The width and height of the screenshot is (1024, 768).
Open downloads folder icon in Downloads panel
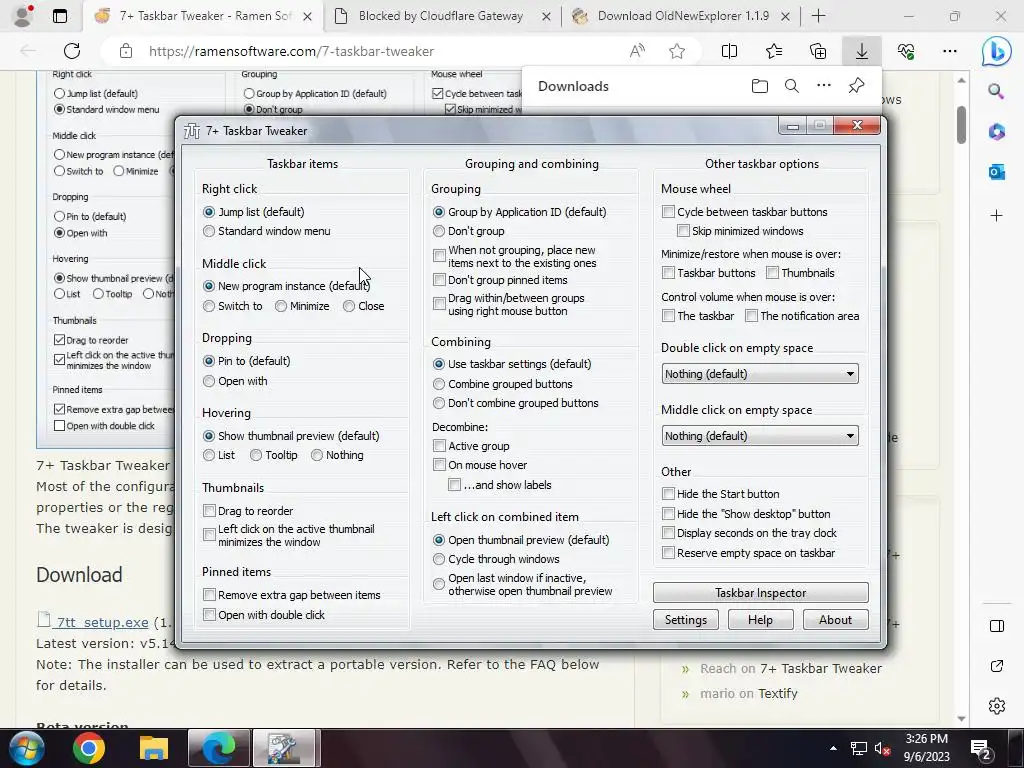760,86
